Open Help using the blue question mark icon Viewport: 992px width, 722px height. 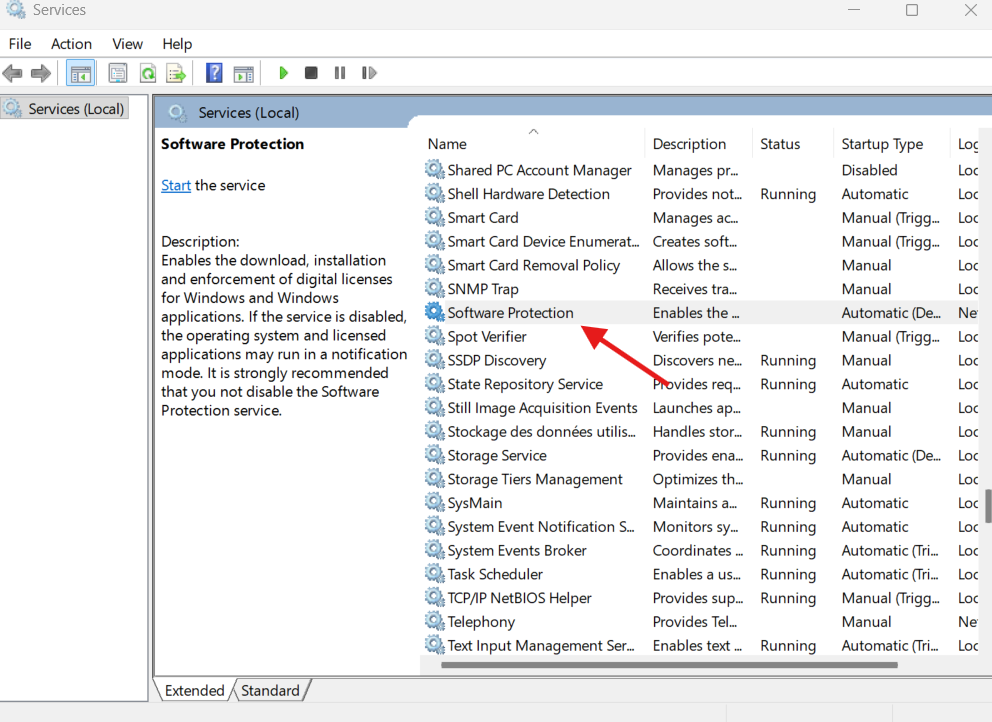214,73
